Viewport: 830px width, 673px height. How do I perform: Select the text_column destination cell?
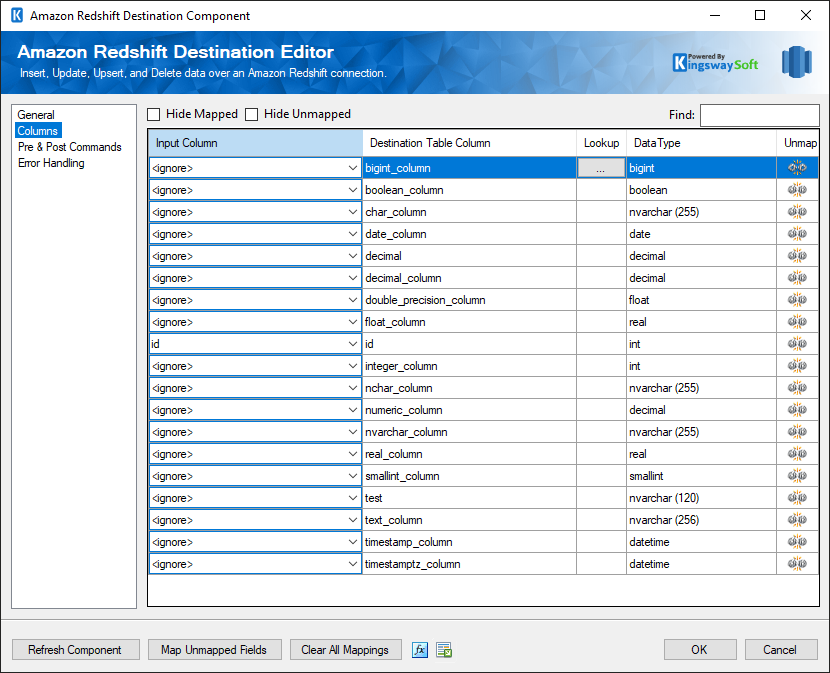470,520
